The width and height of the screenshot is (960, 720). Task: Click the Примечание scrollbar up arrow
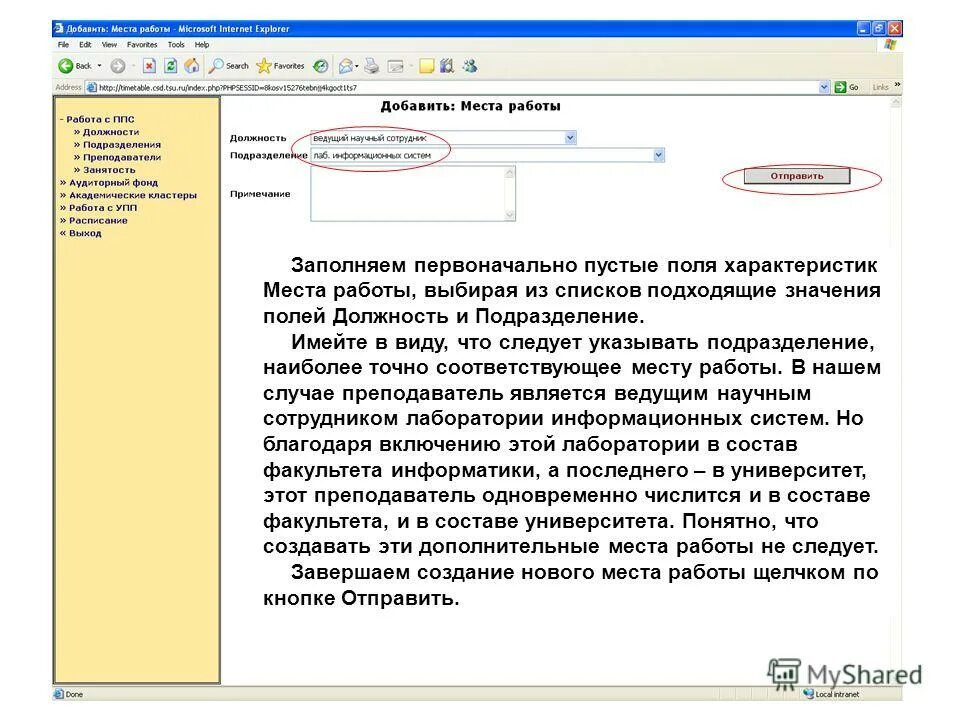coord(509,173)
